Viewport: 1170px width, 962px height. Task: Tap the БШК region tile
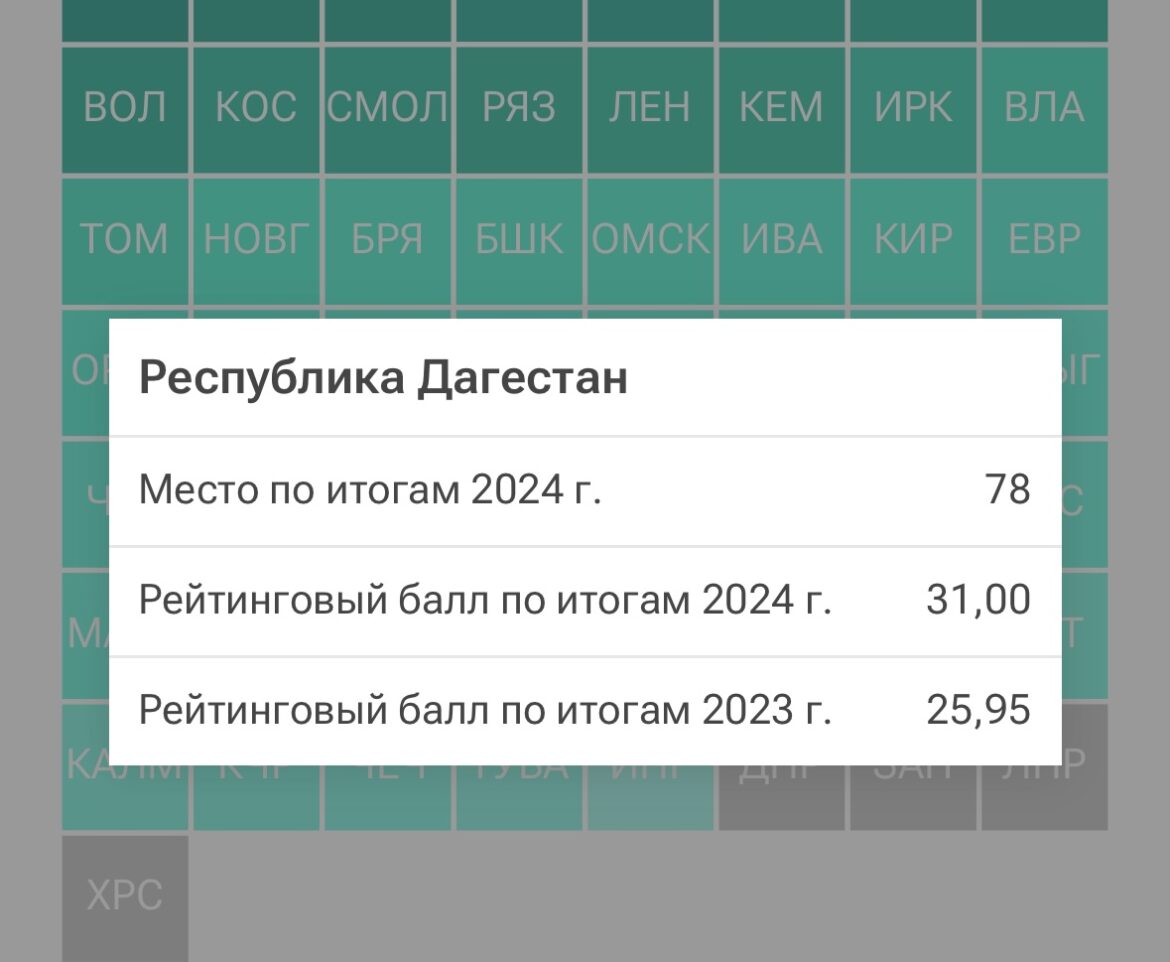click(519, 240)
